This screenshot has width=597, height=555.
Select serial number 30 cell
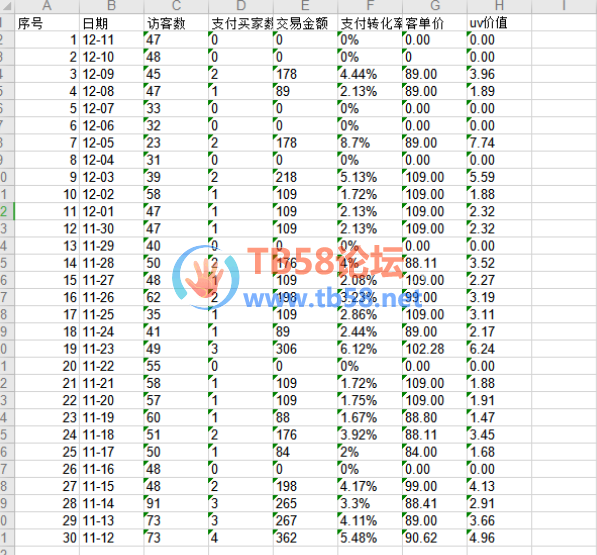[x=47, y=537]
